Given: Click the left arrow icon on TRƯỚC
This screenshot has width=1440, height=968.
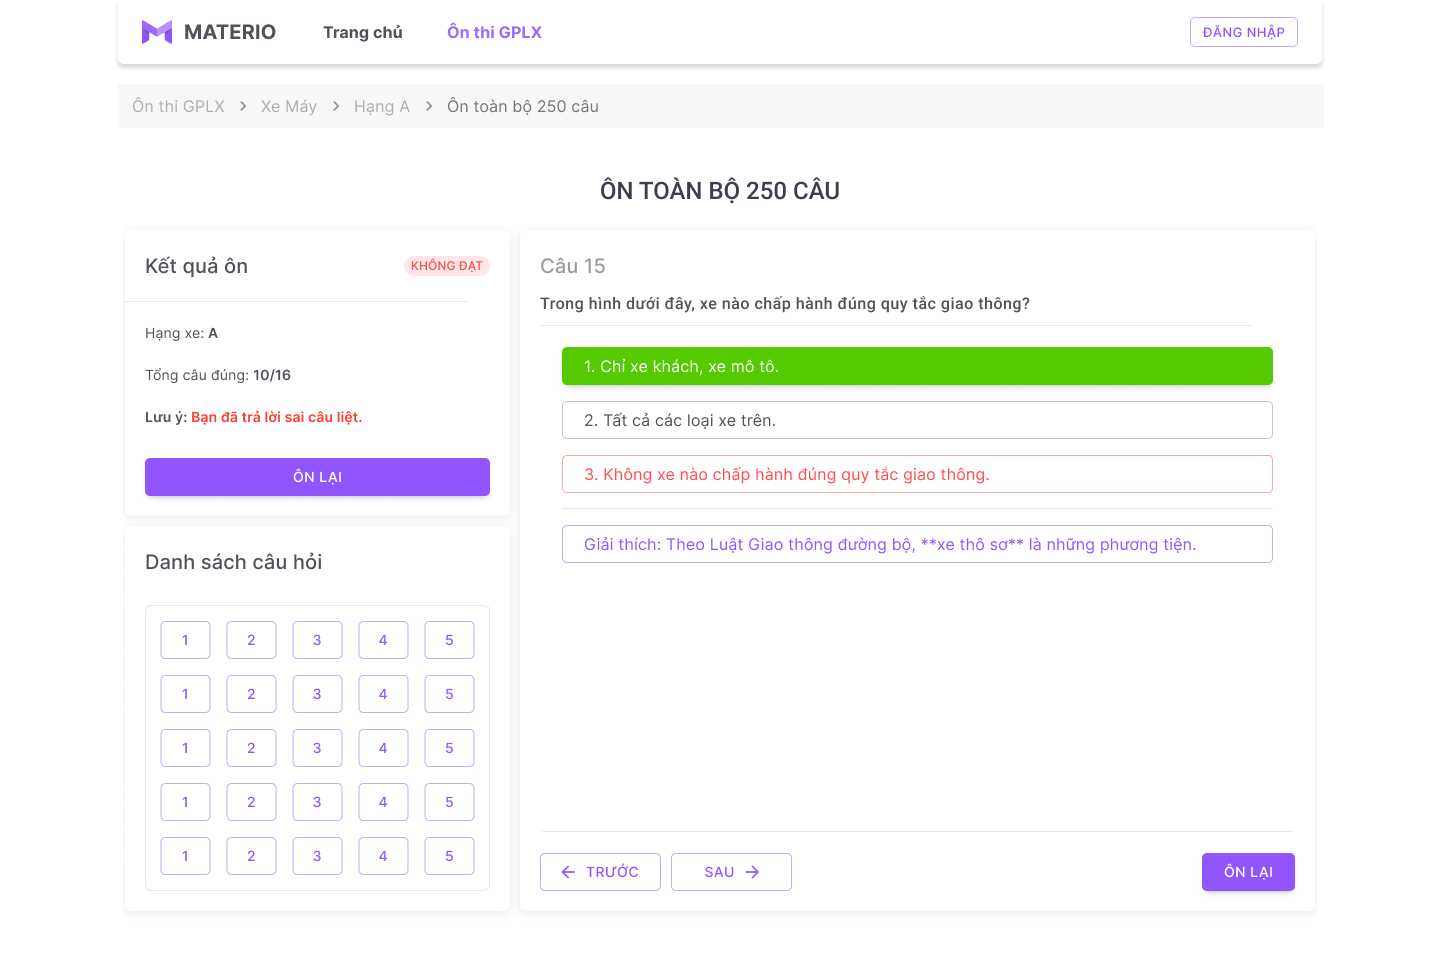Looking at the screenshot, I should tap(568, 872).
